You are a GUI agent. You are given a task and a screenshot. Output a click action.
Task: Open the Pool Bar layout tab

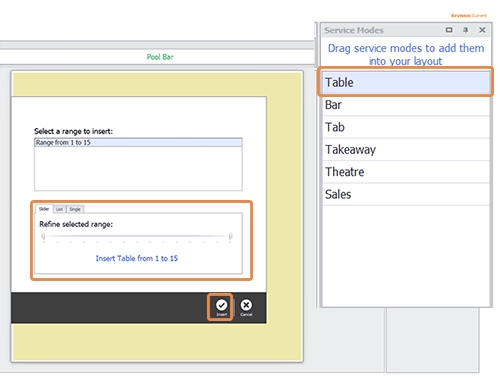[160, 57]
